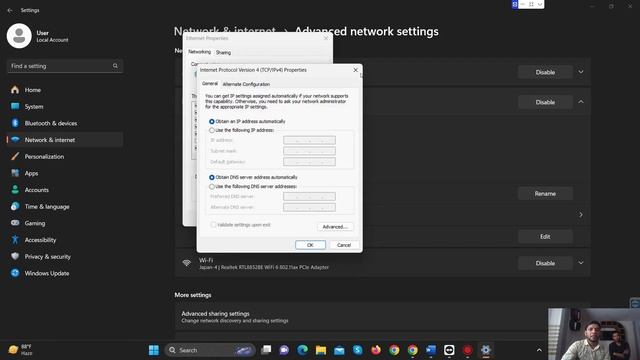Image resolution: width=640 pixels, height=360 pixels.
Task: Open Task View from taskbar
Action: click(266, 350)
